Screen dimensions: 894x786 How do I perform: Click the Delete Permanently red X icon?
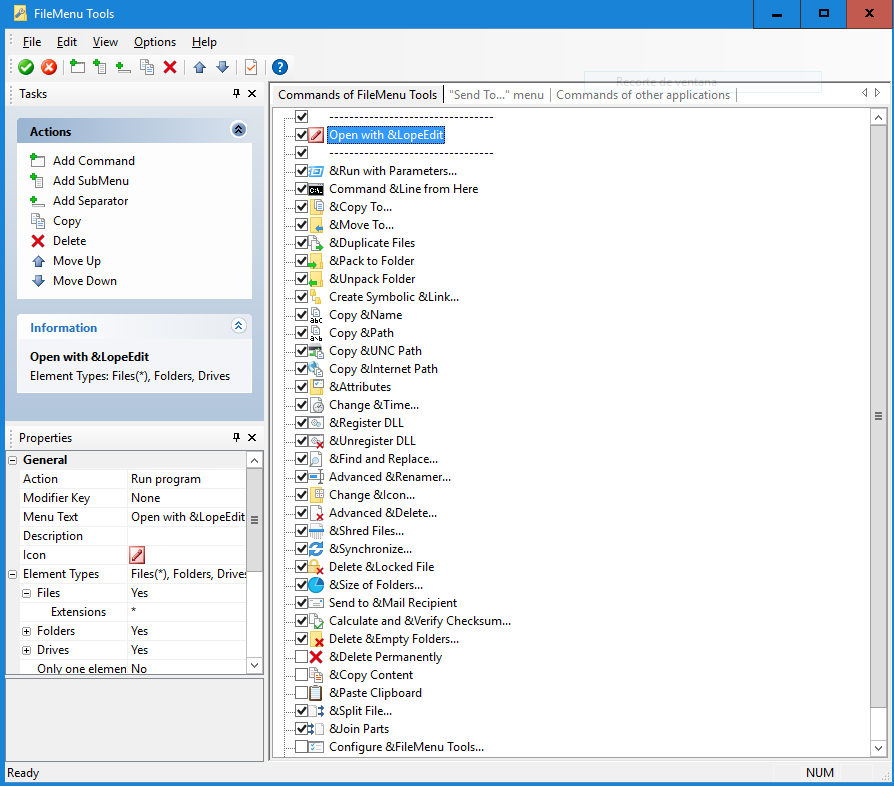(x=316, y=657)
